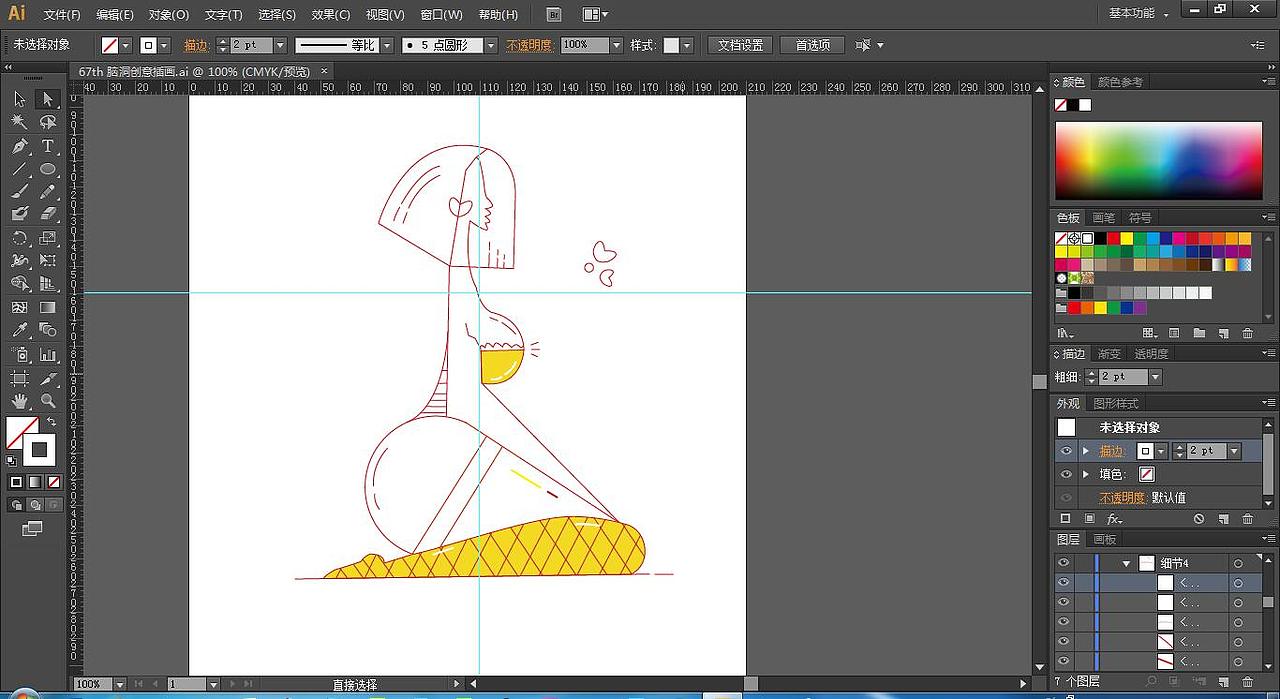Screen dimensions: 1280x699
Task: Open 文件(F) menu
Action: (62, 15)
